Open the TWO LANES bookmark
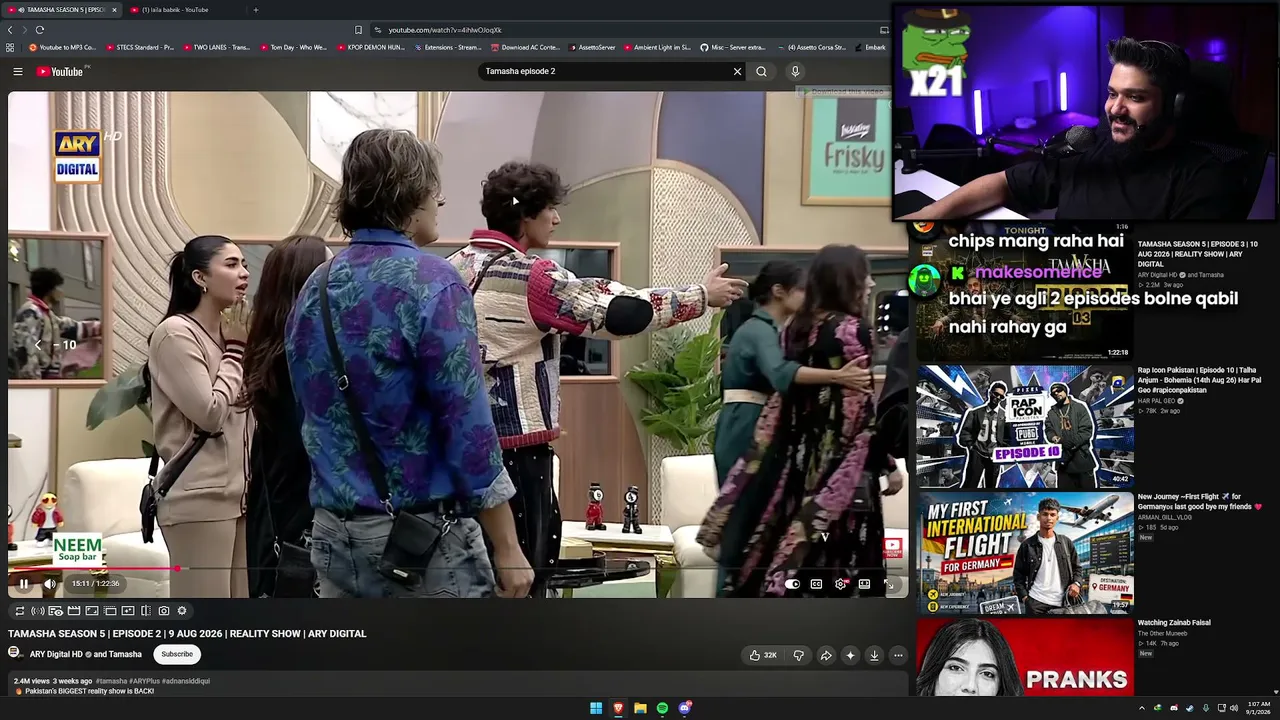Viewport: 1280px width, 720px height. click(215, 47)
